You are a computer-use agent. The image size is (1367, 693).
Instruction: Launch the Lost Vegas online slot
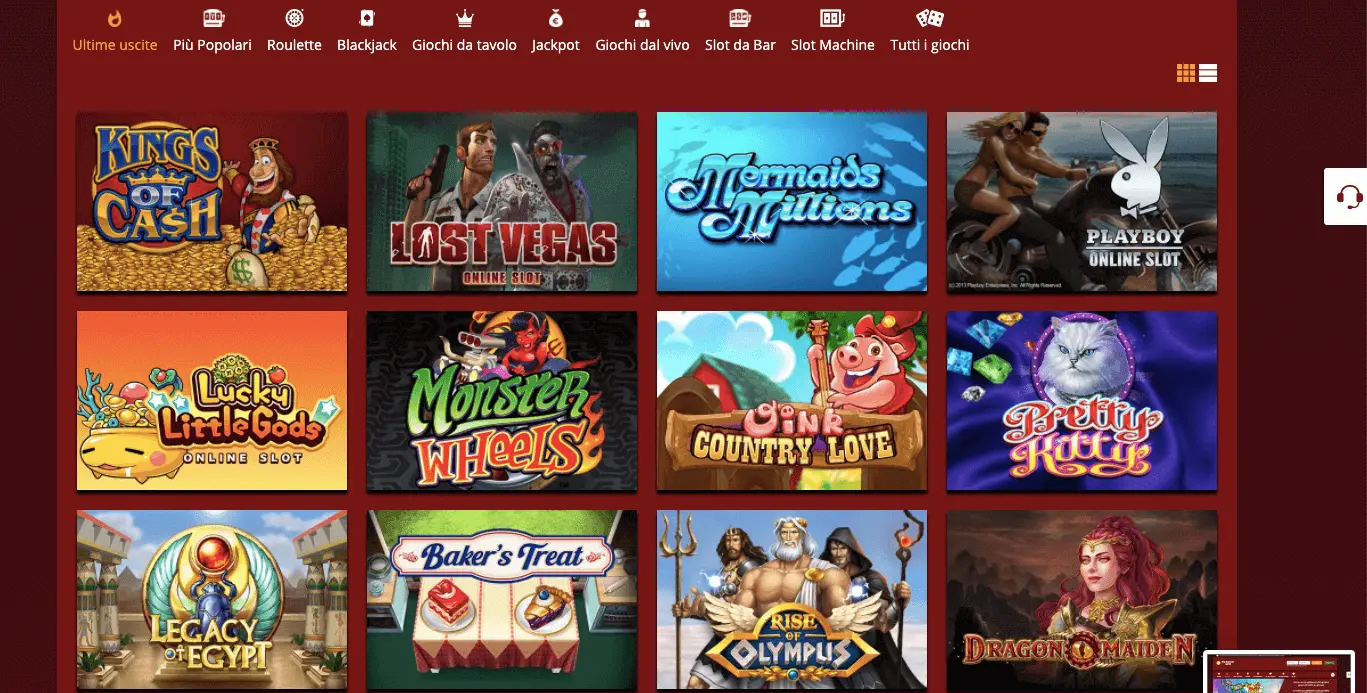502,201
